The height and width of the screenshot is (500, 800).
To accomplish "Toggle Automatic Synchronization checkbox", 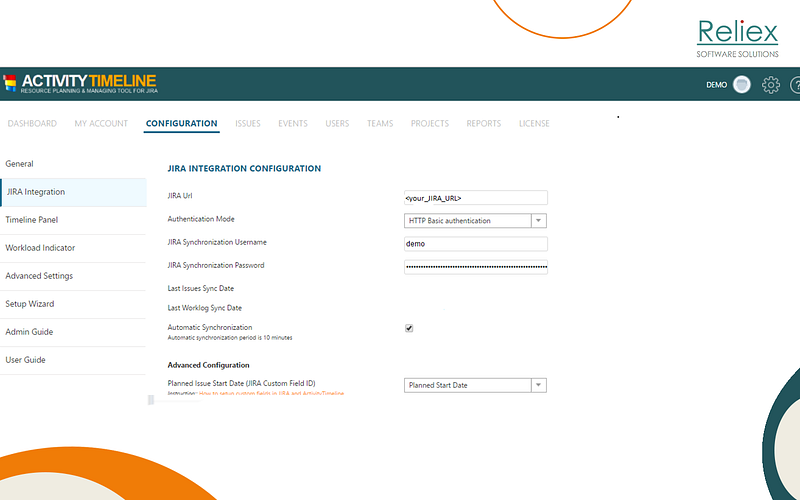I will point(409,328).
